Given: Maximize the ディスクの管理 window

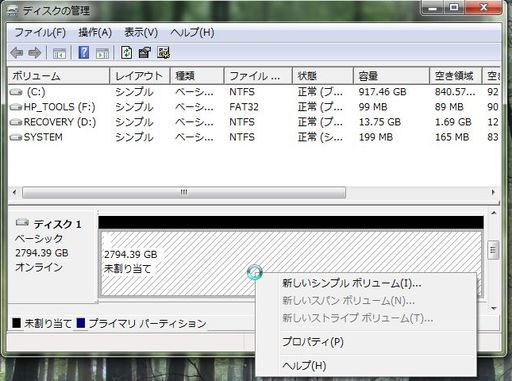Looking at the screenshot, I should 454,8.
